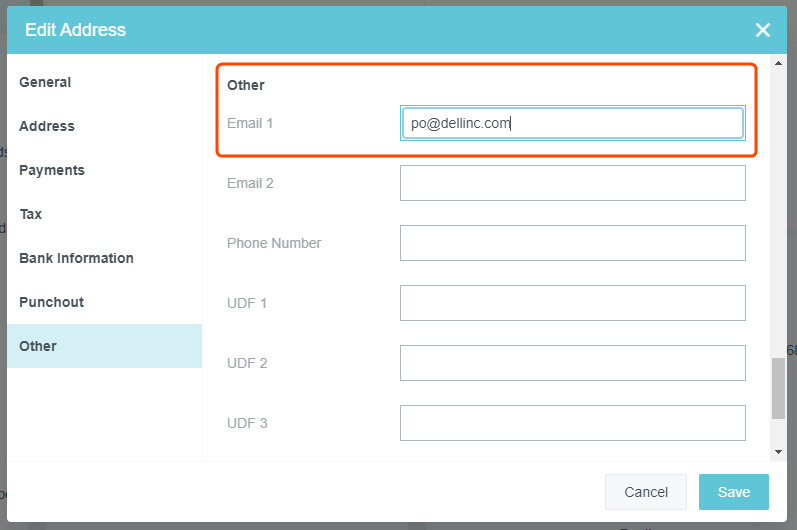
Task: Select the Punchout section
Action: [51, 302]
